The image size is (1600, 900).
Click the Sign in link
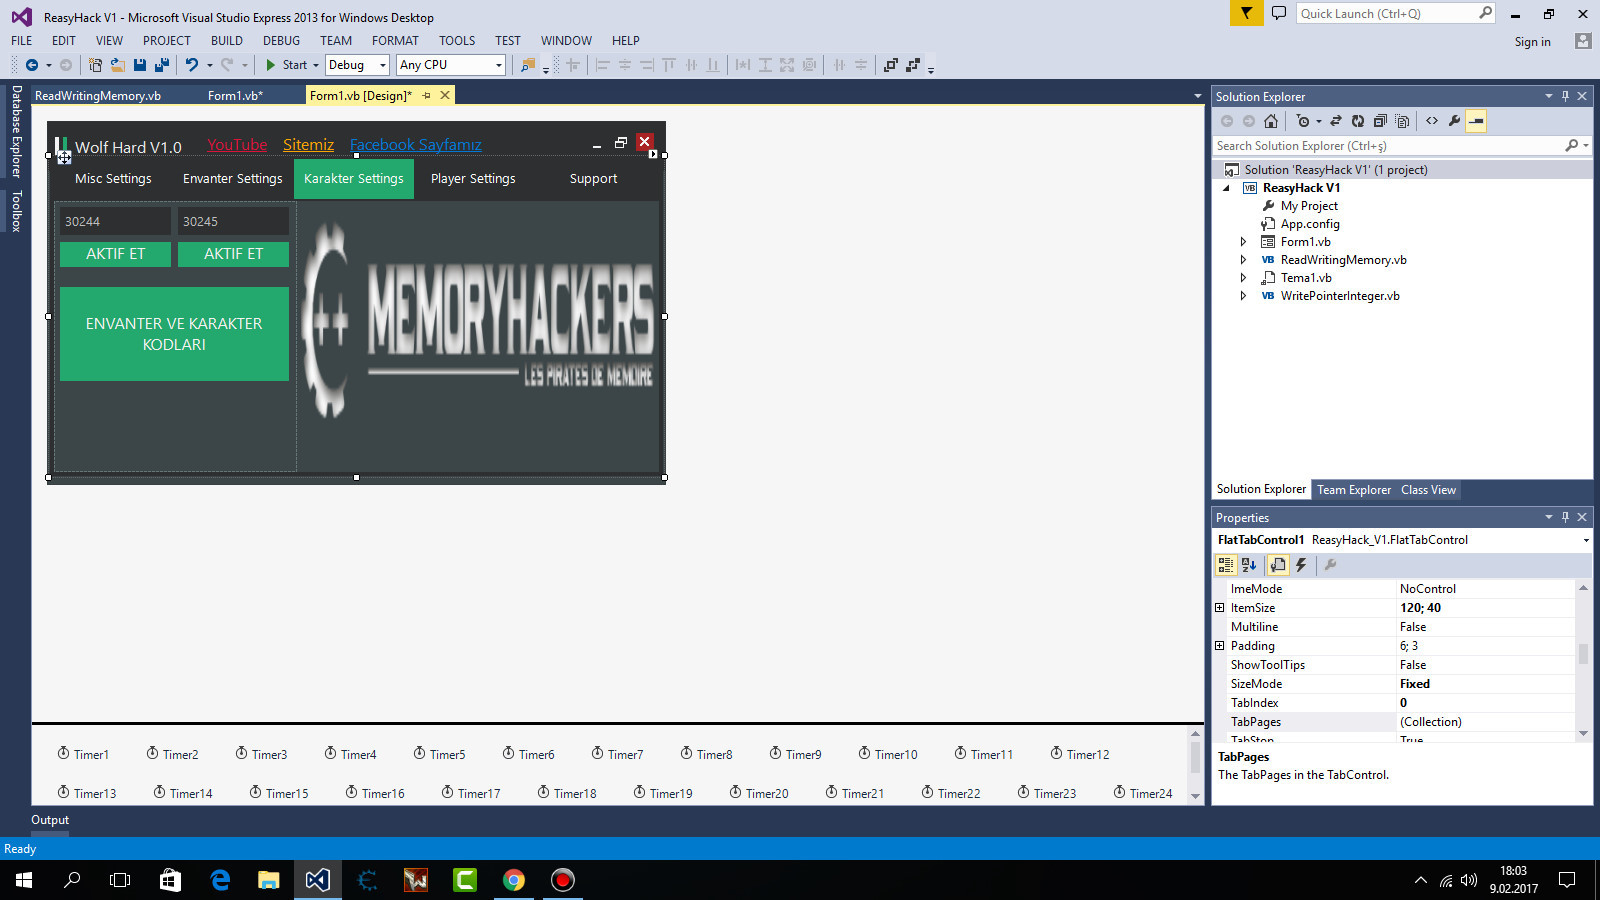(1532, 42)
